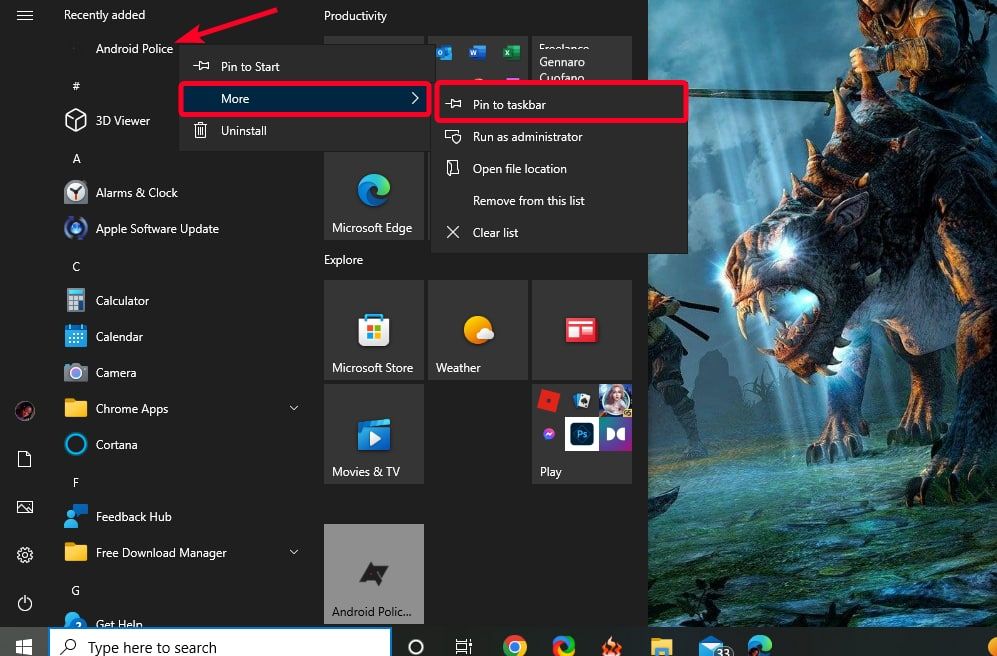Viewport: 997px width, 656px height.
Task: Open Task View on the taskbar
Action: tap(464, 646)
